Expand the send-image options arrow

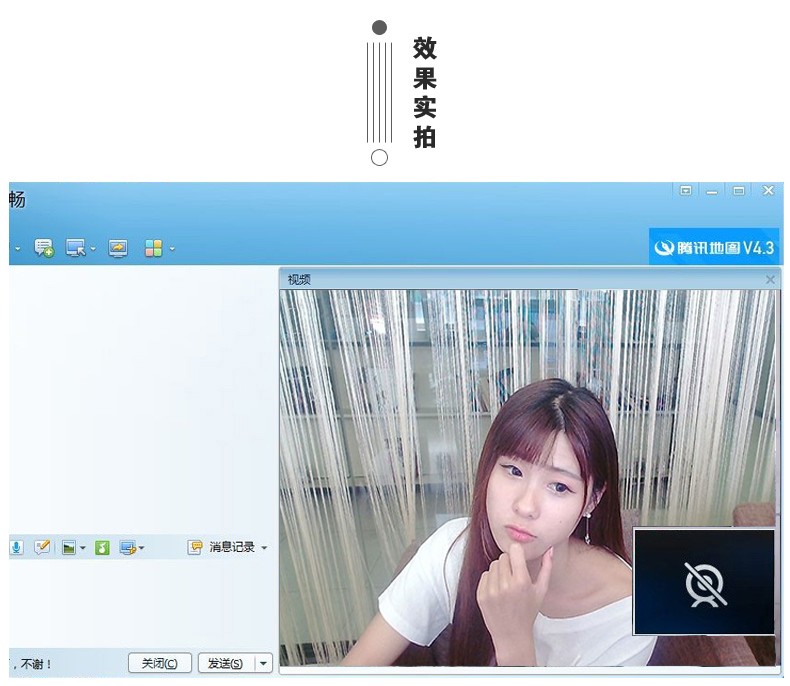83,547
